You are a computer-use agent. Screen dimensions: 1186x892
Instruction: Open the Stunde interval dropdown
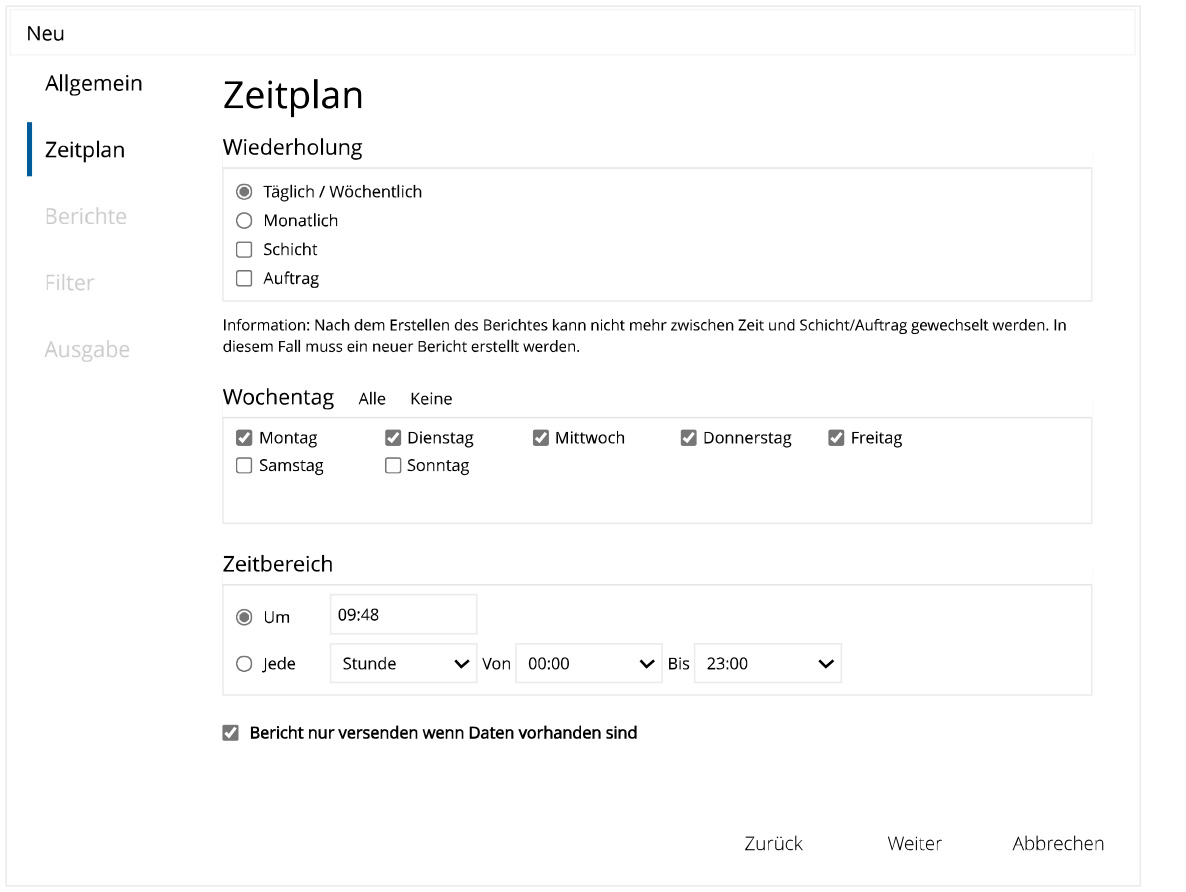point(403,664)
